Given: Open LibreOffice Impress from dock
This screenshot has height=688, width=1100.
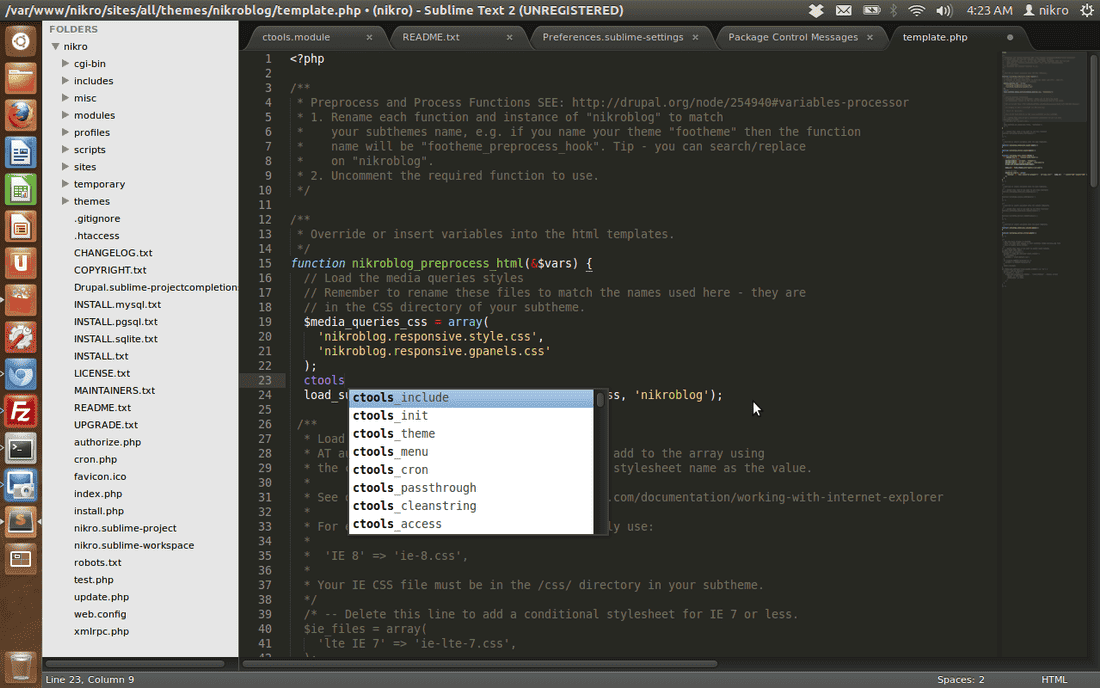Looking at the screenshot, I should (x=20, y=227).
